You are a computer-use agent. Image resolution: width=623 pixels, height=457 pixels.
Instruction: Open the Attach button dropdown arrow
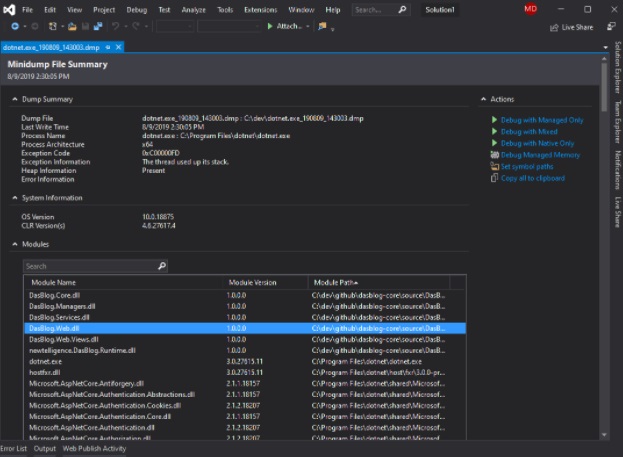pyautogui.click(x=308, y=27)
